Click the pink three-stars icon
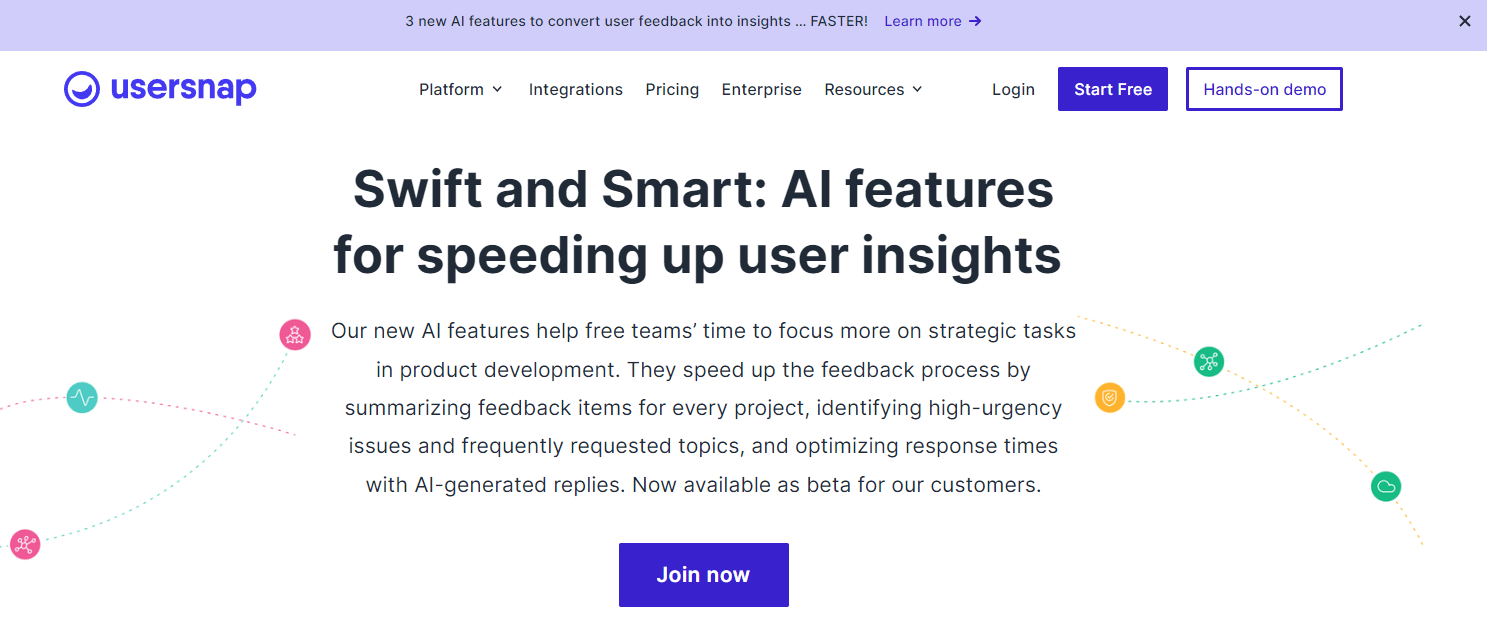The height and width of the screenshot is (636, 1487). tap(295, 335)
